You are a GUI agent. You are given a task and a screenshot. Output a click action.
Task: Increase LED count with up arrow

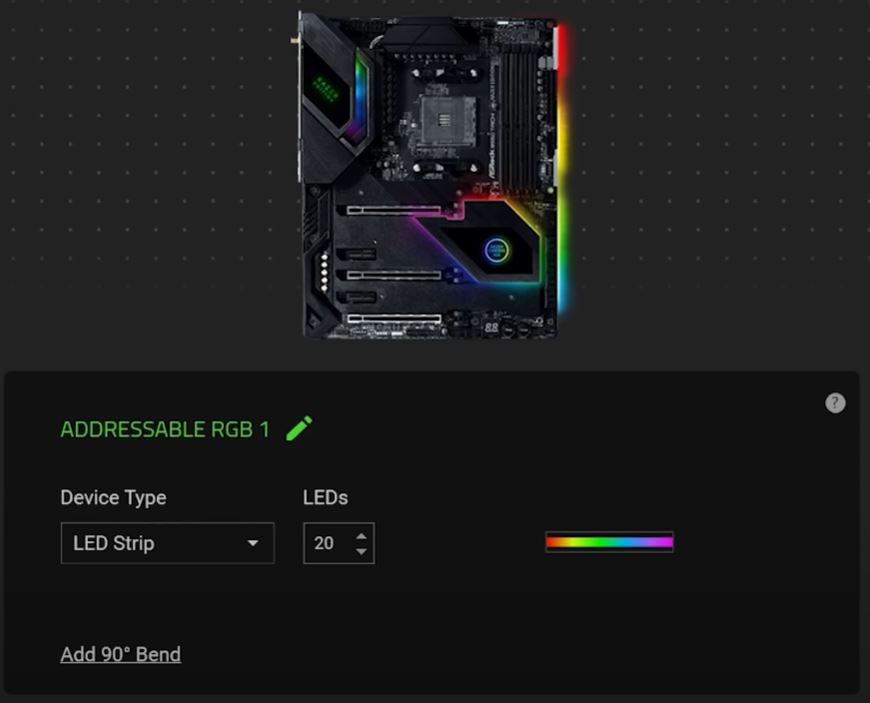[x=361, y=536]
